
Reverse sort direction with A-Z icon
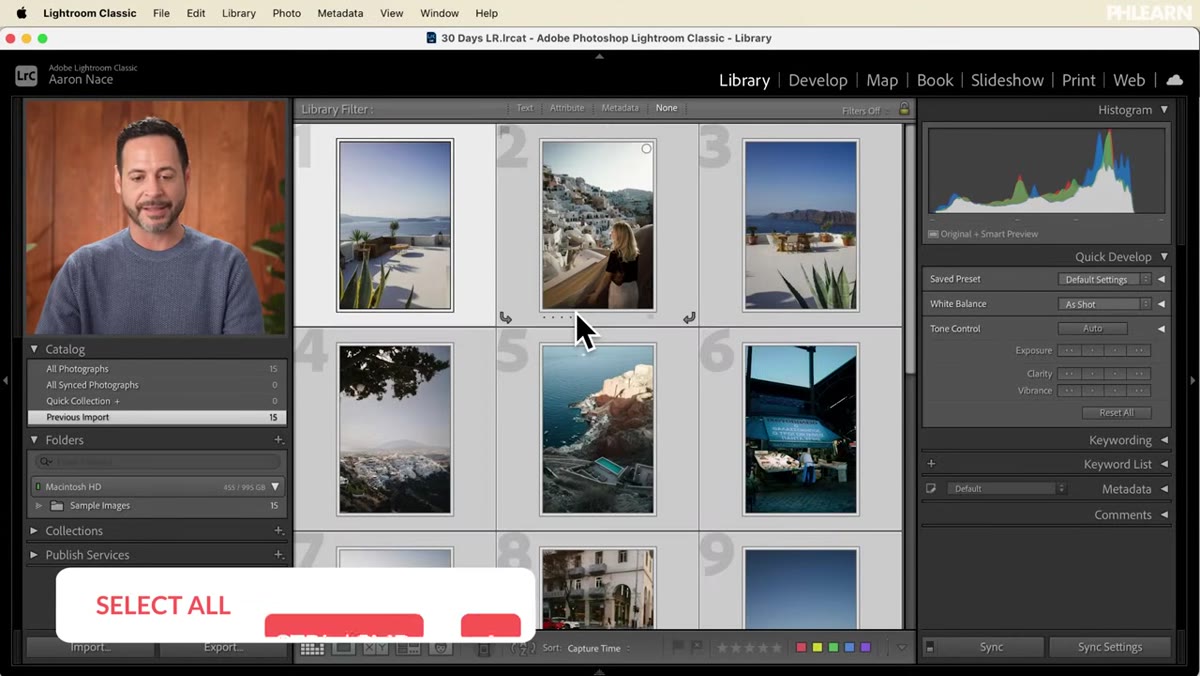click(x=523, y=648)
